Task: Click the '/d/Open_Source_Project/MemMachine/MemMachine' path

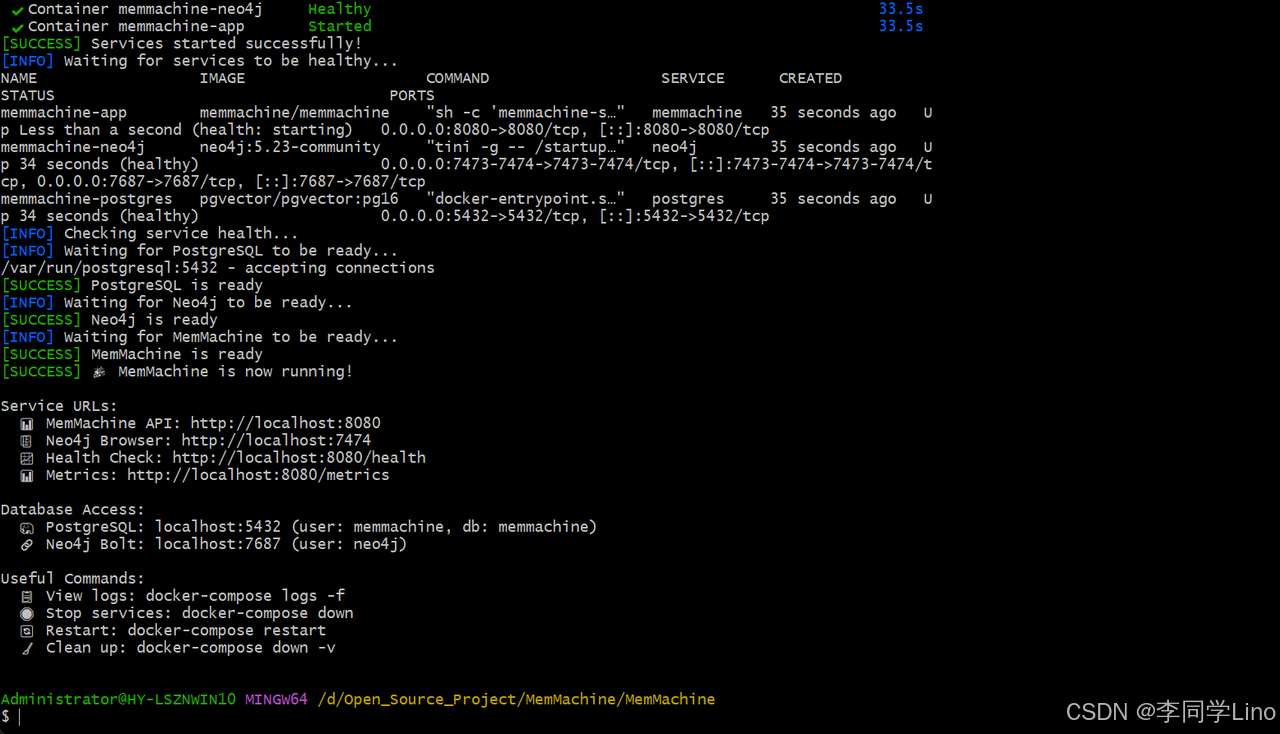Action: tap(517, 699)
